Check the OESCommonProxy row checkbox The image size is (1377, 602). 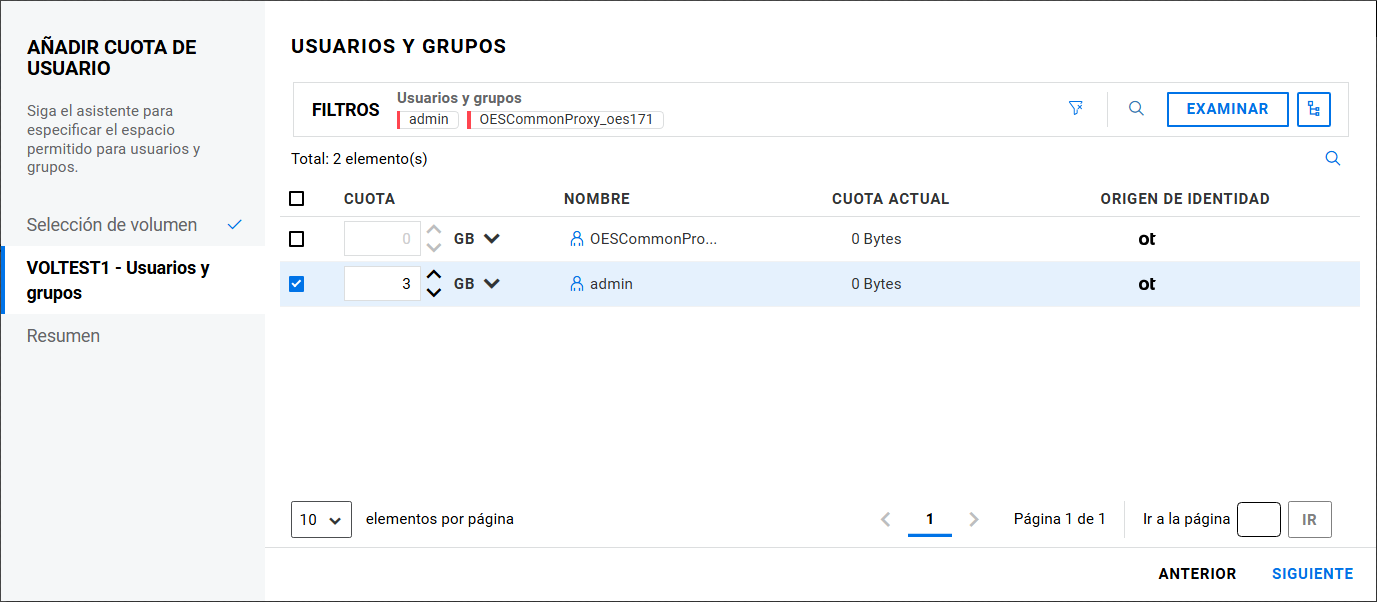point(296,239)
